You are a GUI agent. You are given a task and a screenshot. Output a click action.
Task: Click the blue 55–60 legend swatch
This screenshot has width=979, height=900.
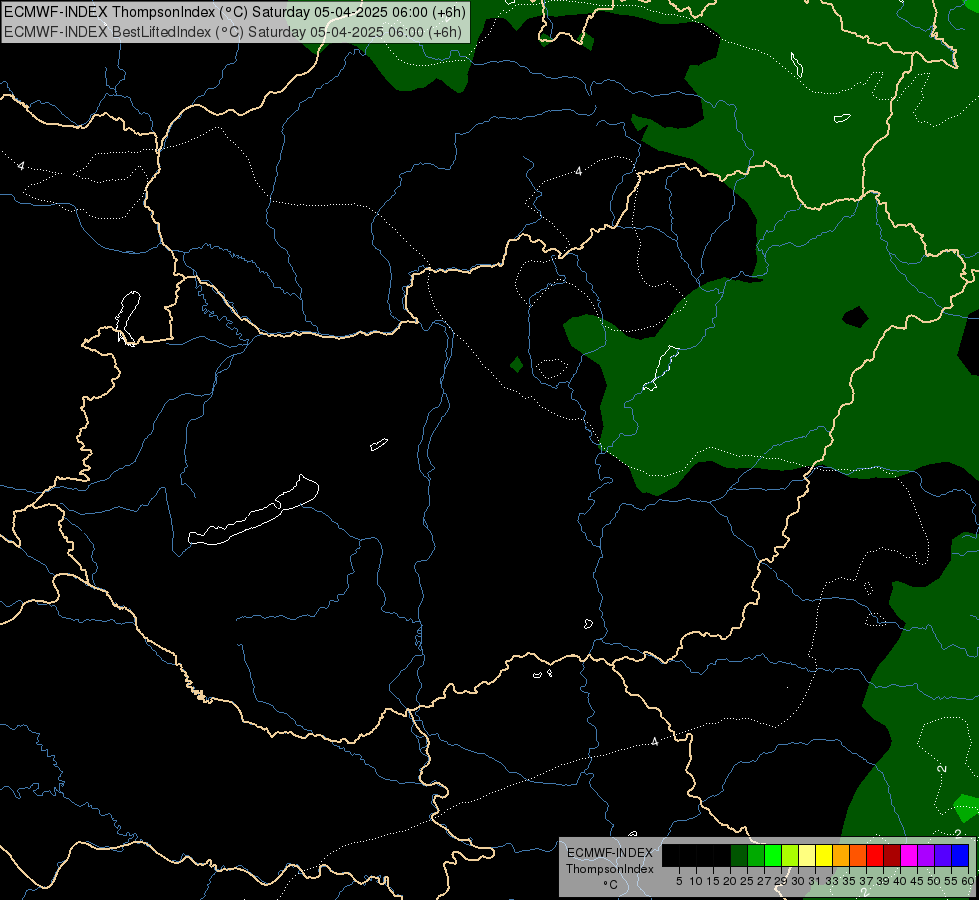pyautogui.click(x=960, y=855)
